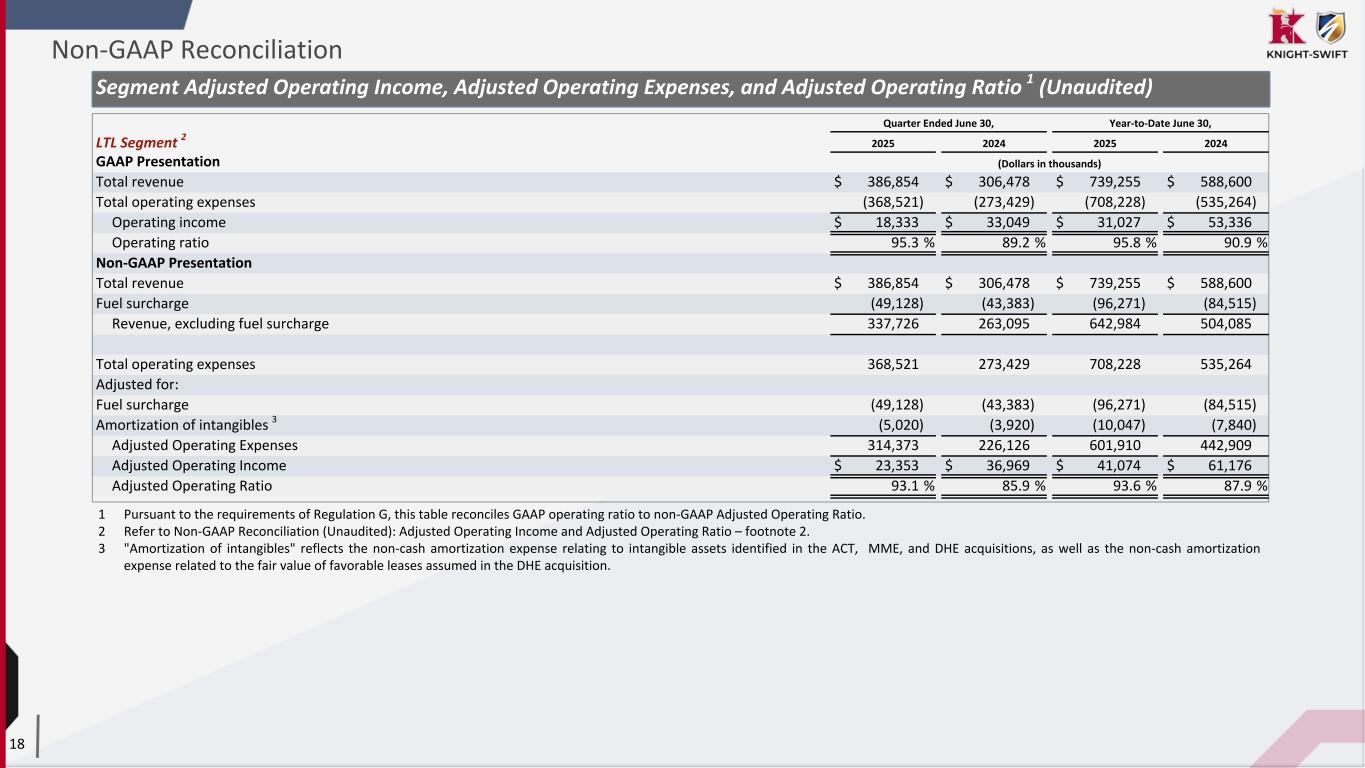Image resolution: width=1365 pixels, height=768 pixels.
Task: Click the slide page number 18
Action: tap(17, 743)
